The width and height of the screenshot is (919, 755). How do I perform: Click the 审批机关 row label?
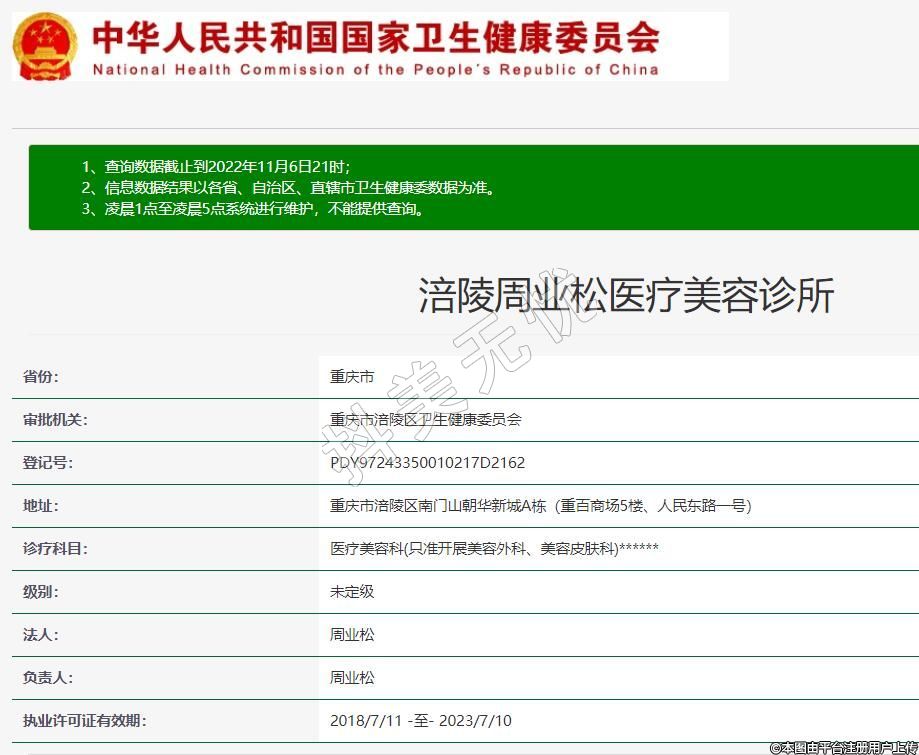coord(55,420)
